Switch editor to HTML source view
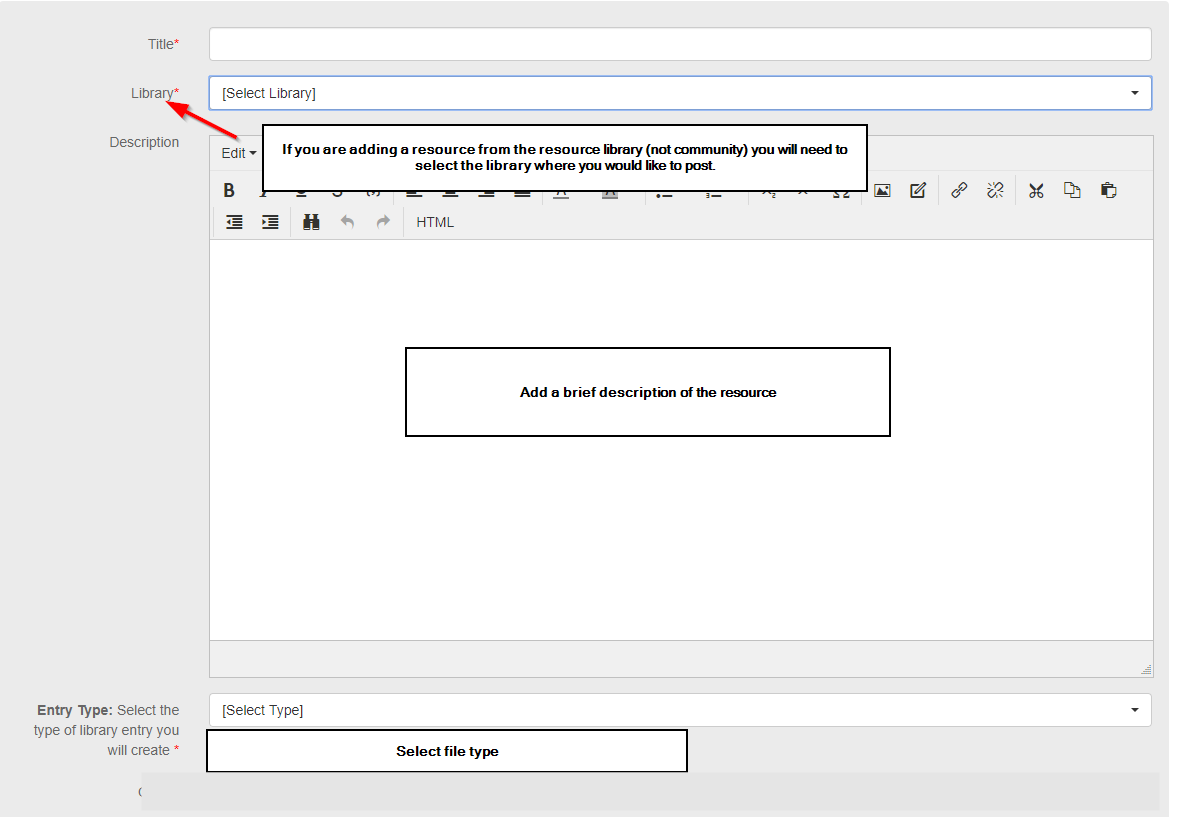Viewport: 1178px width, 817px height. (435, 222)
